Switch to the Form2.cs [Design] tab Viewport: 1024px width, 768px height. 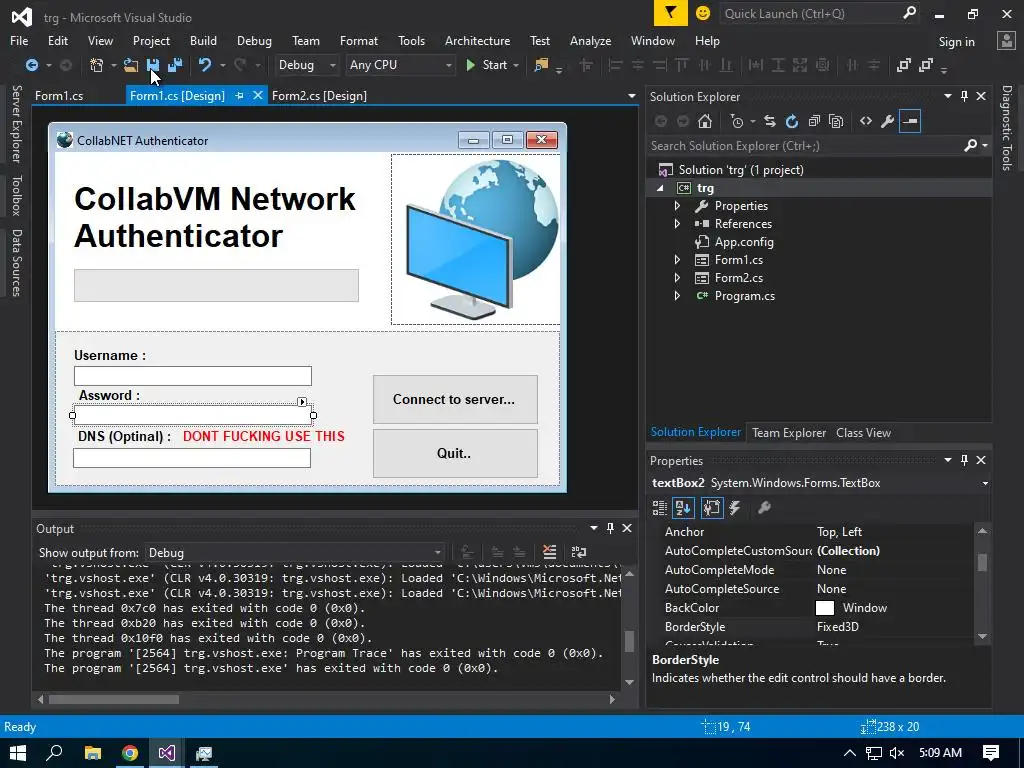pyautogui.click(x=319, y=95)
